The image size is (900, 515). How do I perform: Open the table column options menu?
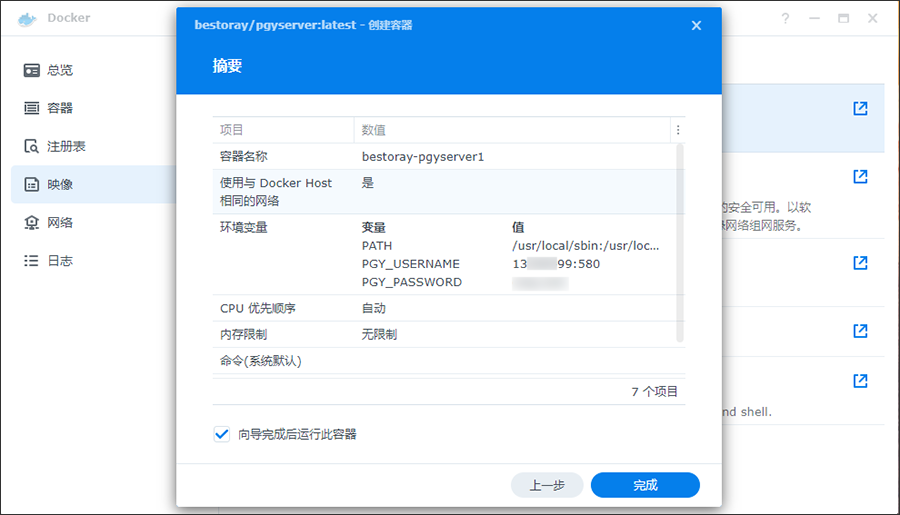678,130
